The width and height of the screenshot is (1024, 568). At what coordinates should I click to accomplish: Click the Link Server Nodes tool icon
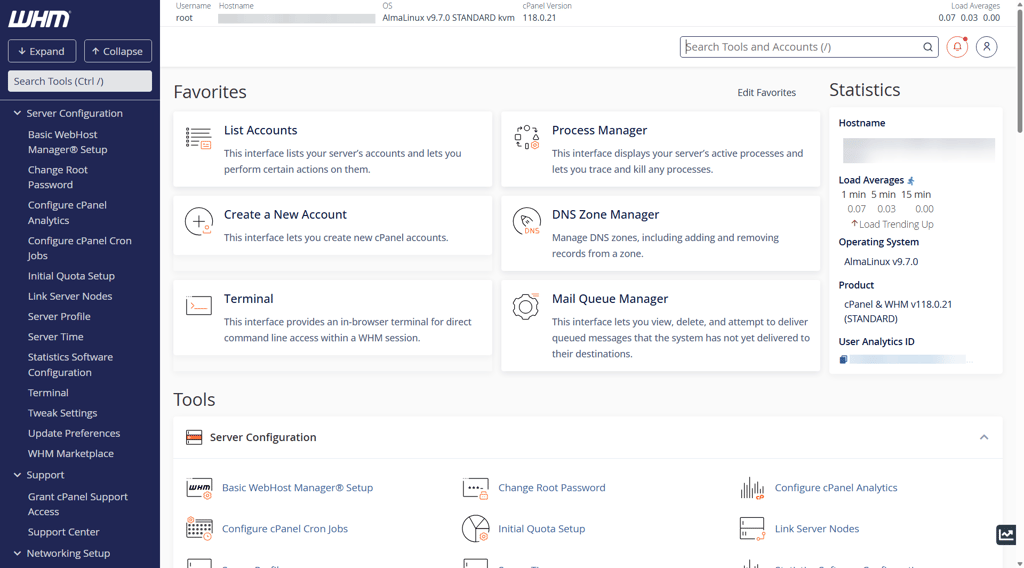pyautogui.click(x=752, y=529)
